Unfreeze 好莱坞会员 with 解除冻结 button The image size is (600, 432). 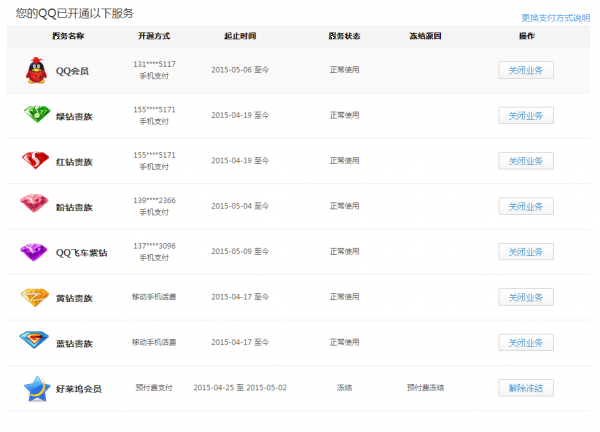click(526, 388)
